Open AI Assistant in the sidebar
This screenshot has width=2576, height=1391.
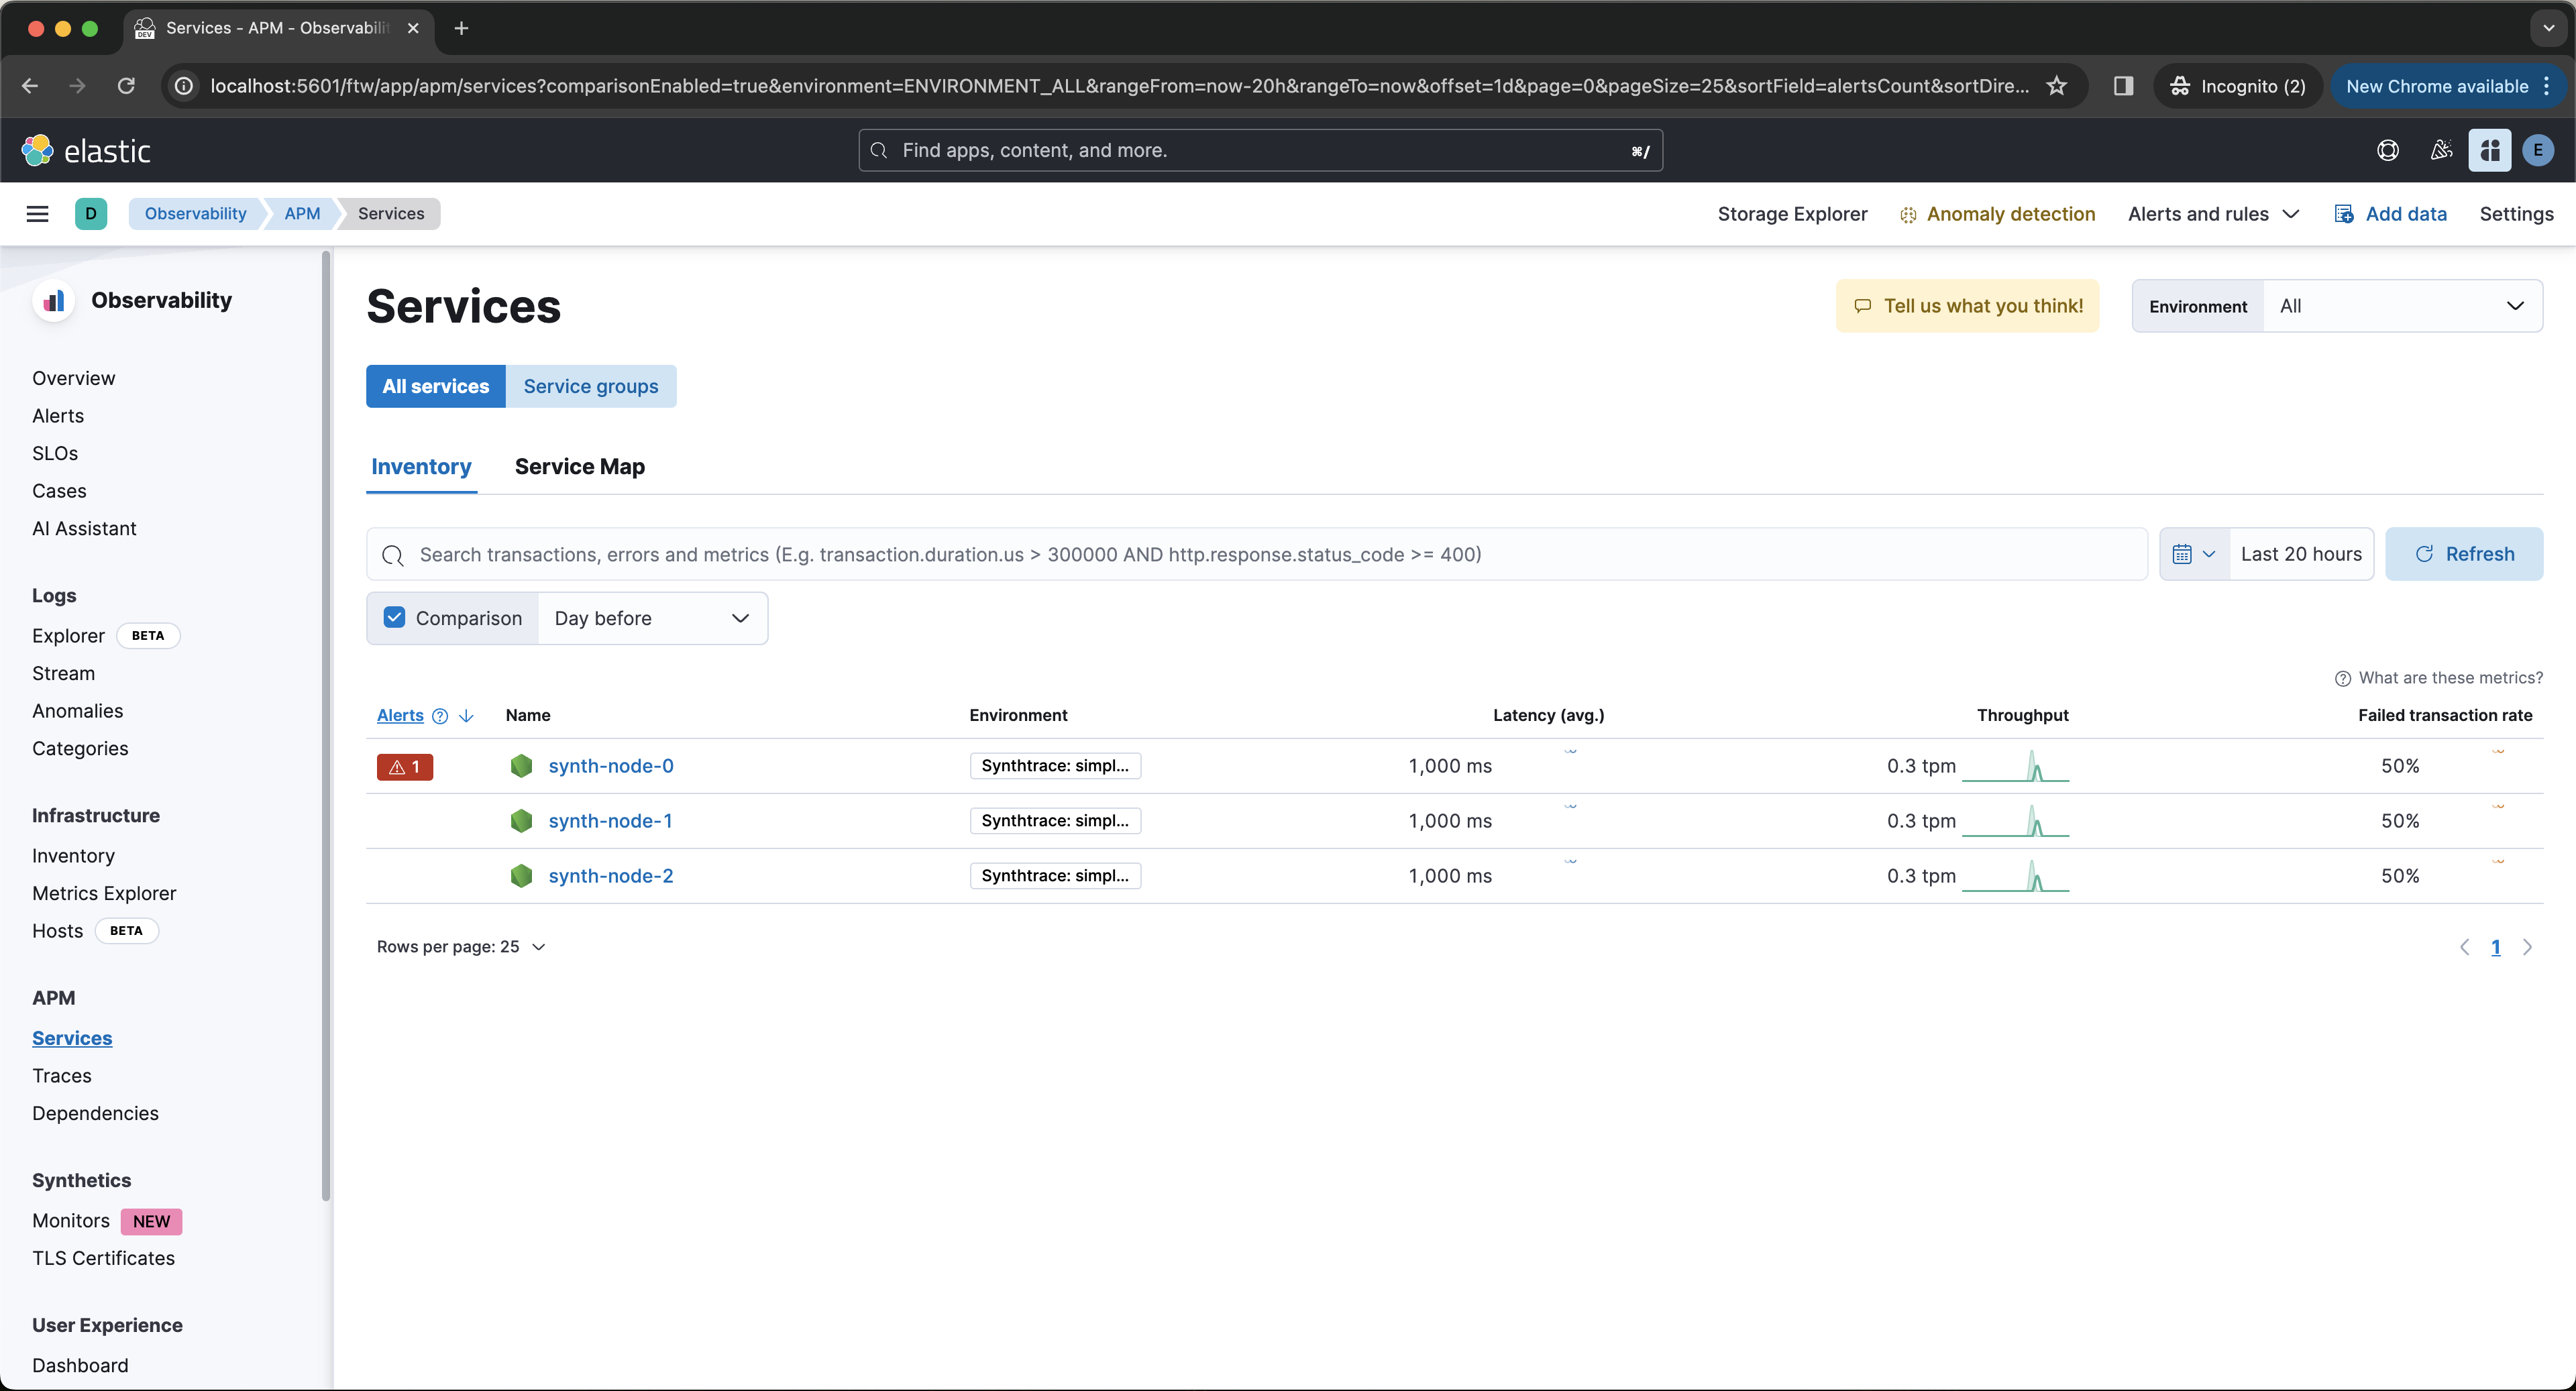pos(84,528)
